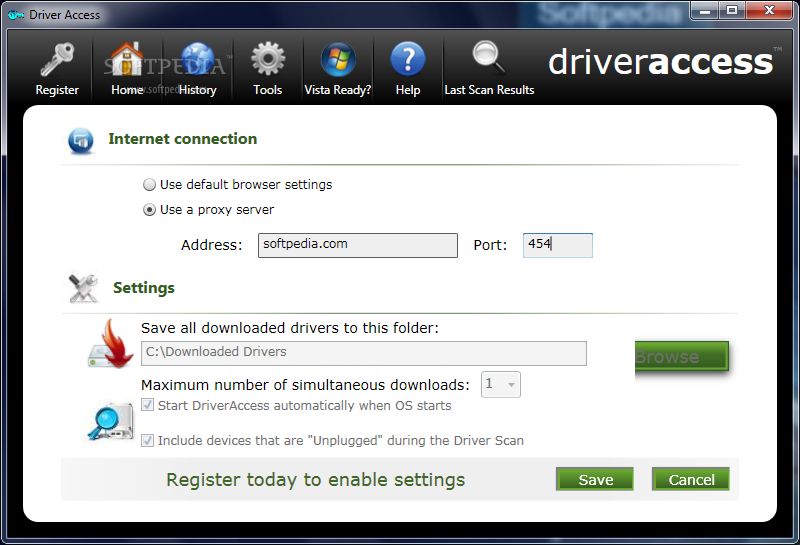Open the Tools gear icon
Viewport: 800px width, 545px height.
pyautogui.click(x=268, y=59)
